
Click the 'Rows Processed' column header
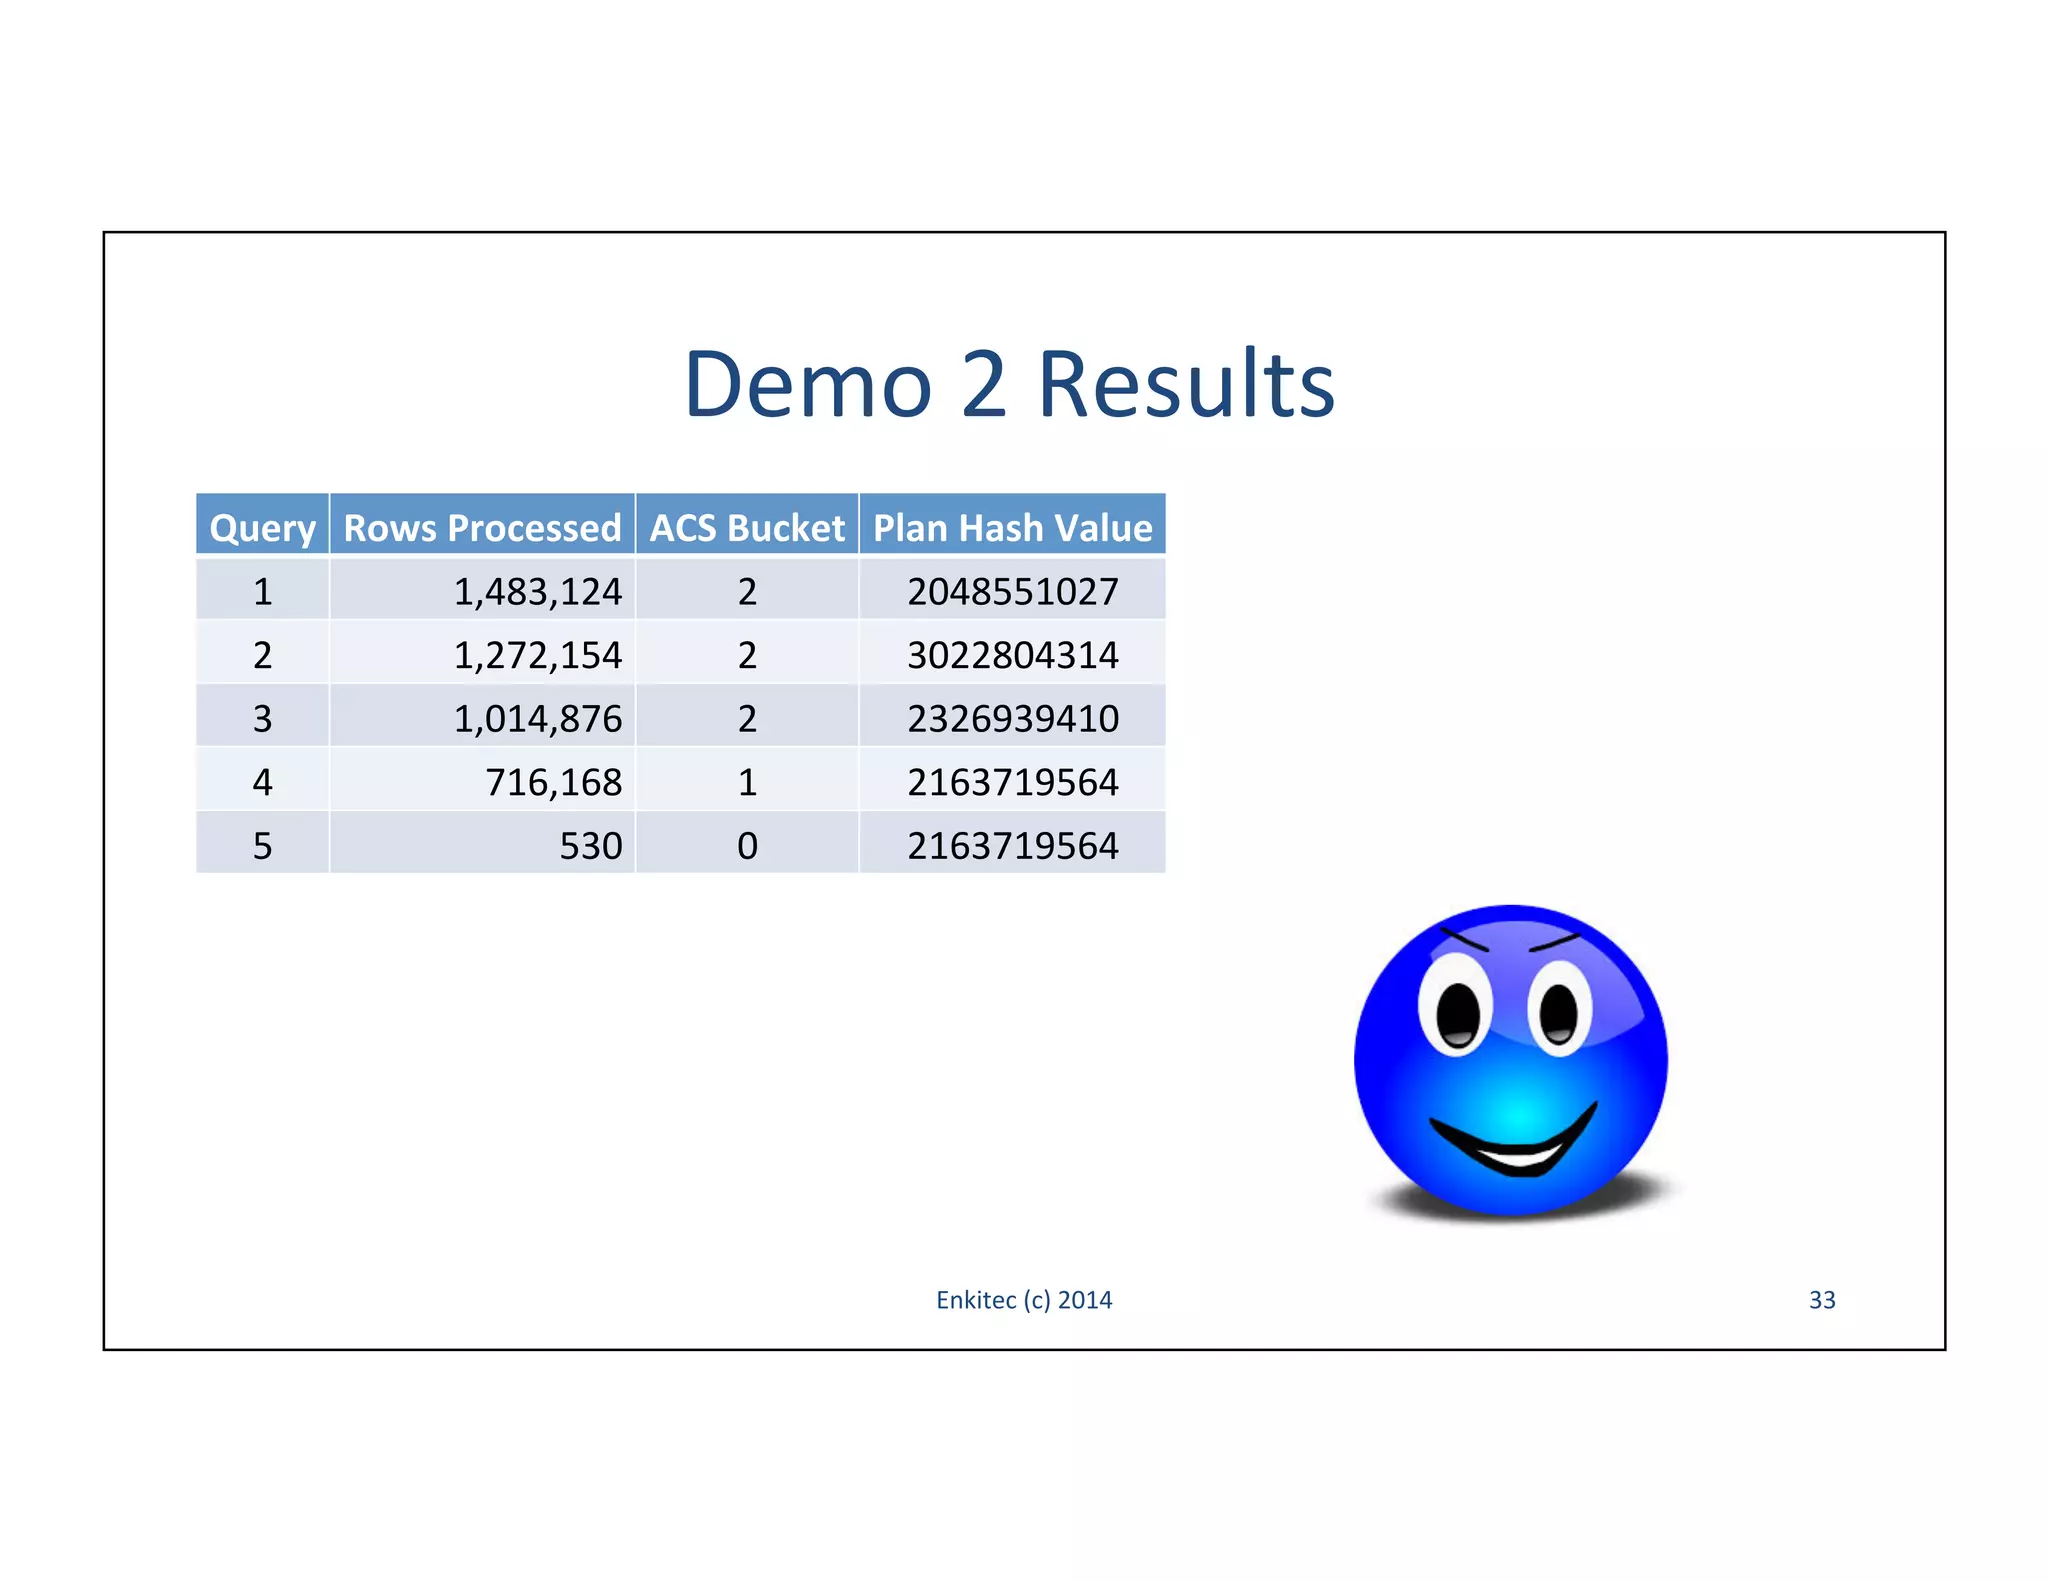(x=483, y=526)
